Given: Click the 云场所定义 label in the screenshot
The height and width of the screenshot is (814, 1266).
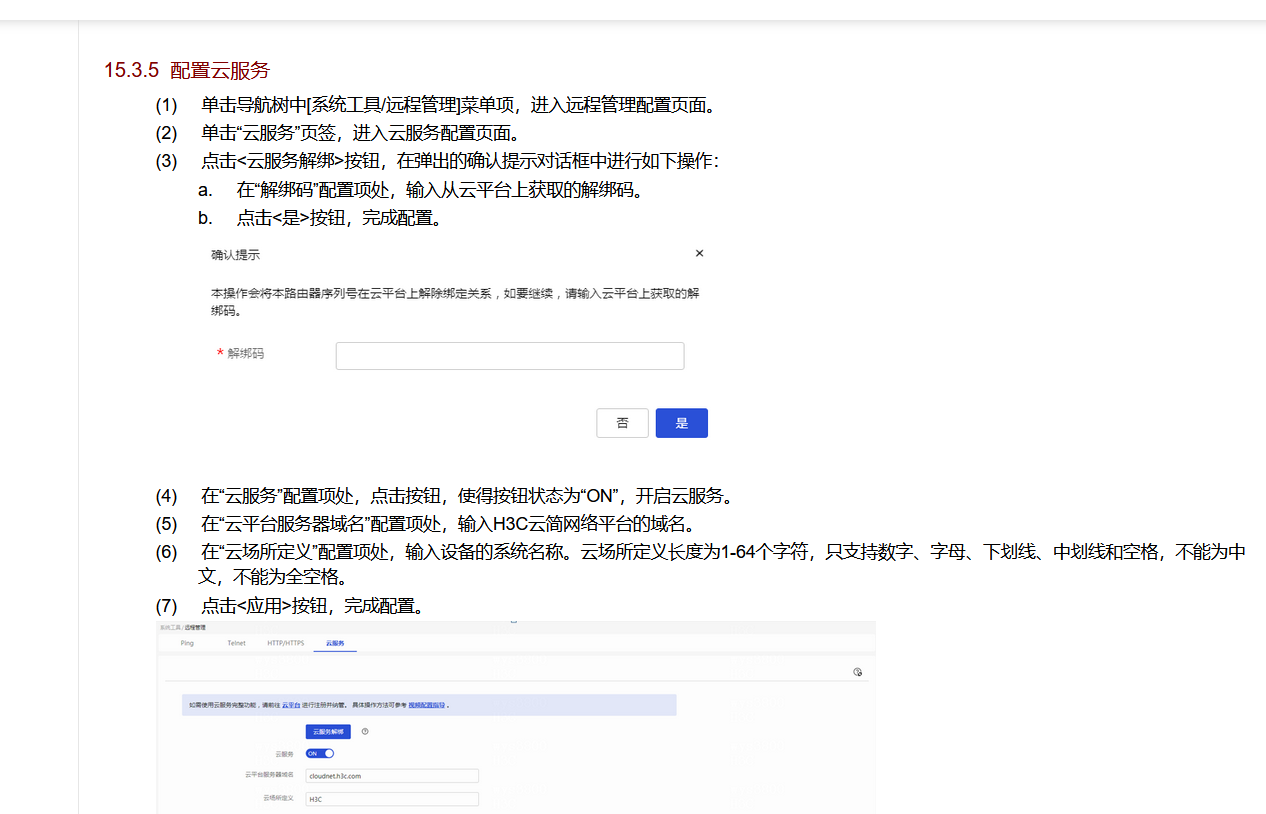Looking at the screenshot, I should pos(278,799).
